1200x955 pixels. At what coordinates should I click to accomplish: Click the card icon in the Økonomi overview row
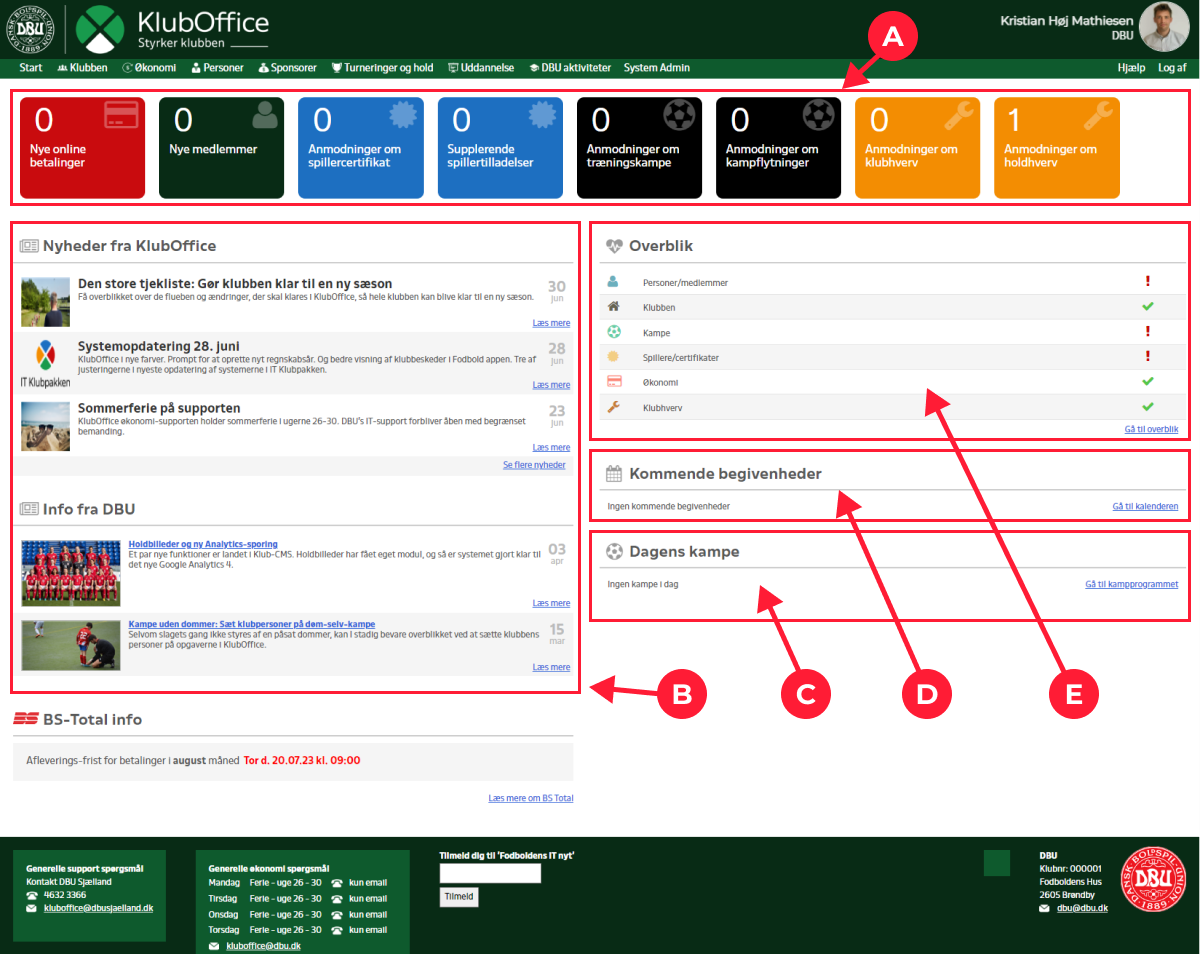pos(614,381)
